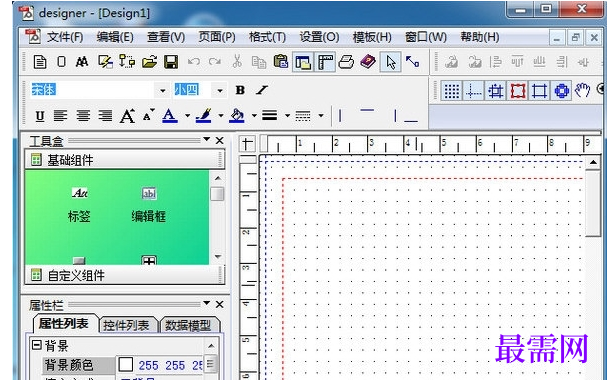607x380 pixels.
Task: Toggle bold formatting
Action: tap(240, 90)
